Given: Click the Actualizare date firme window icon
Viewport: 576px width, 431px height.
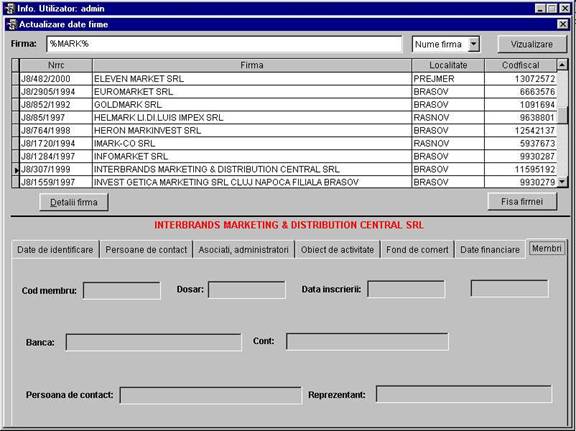Looking at the screenshot, I should click(x=13, y=24).
